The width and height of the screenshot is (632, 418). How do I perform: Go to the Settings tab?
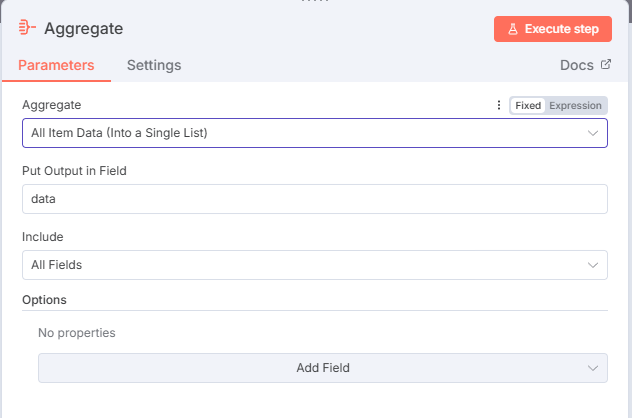pos(154,65)
